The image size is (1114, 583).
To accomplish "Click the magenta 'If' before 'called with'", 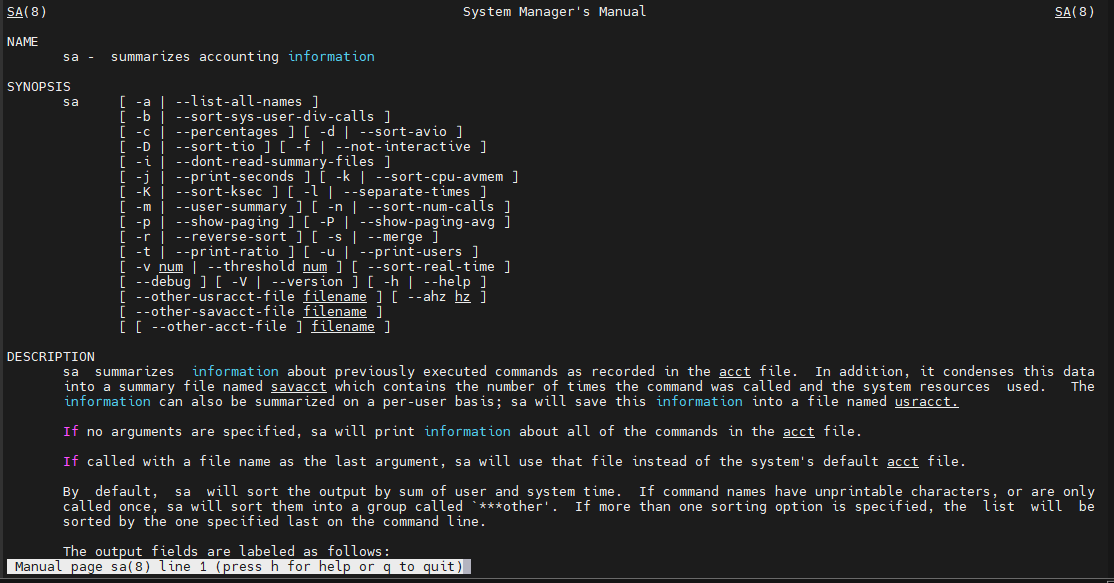I will pyautogui.click(x=70, y=462).
